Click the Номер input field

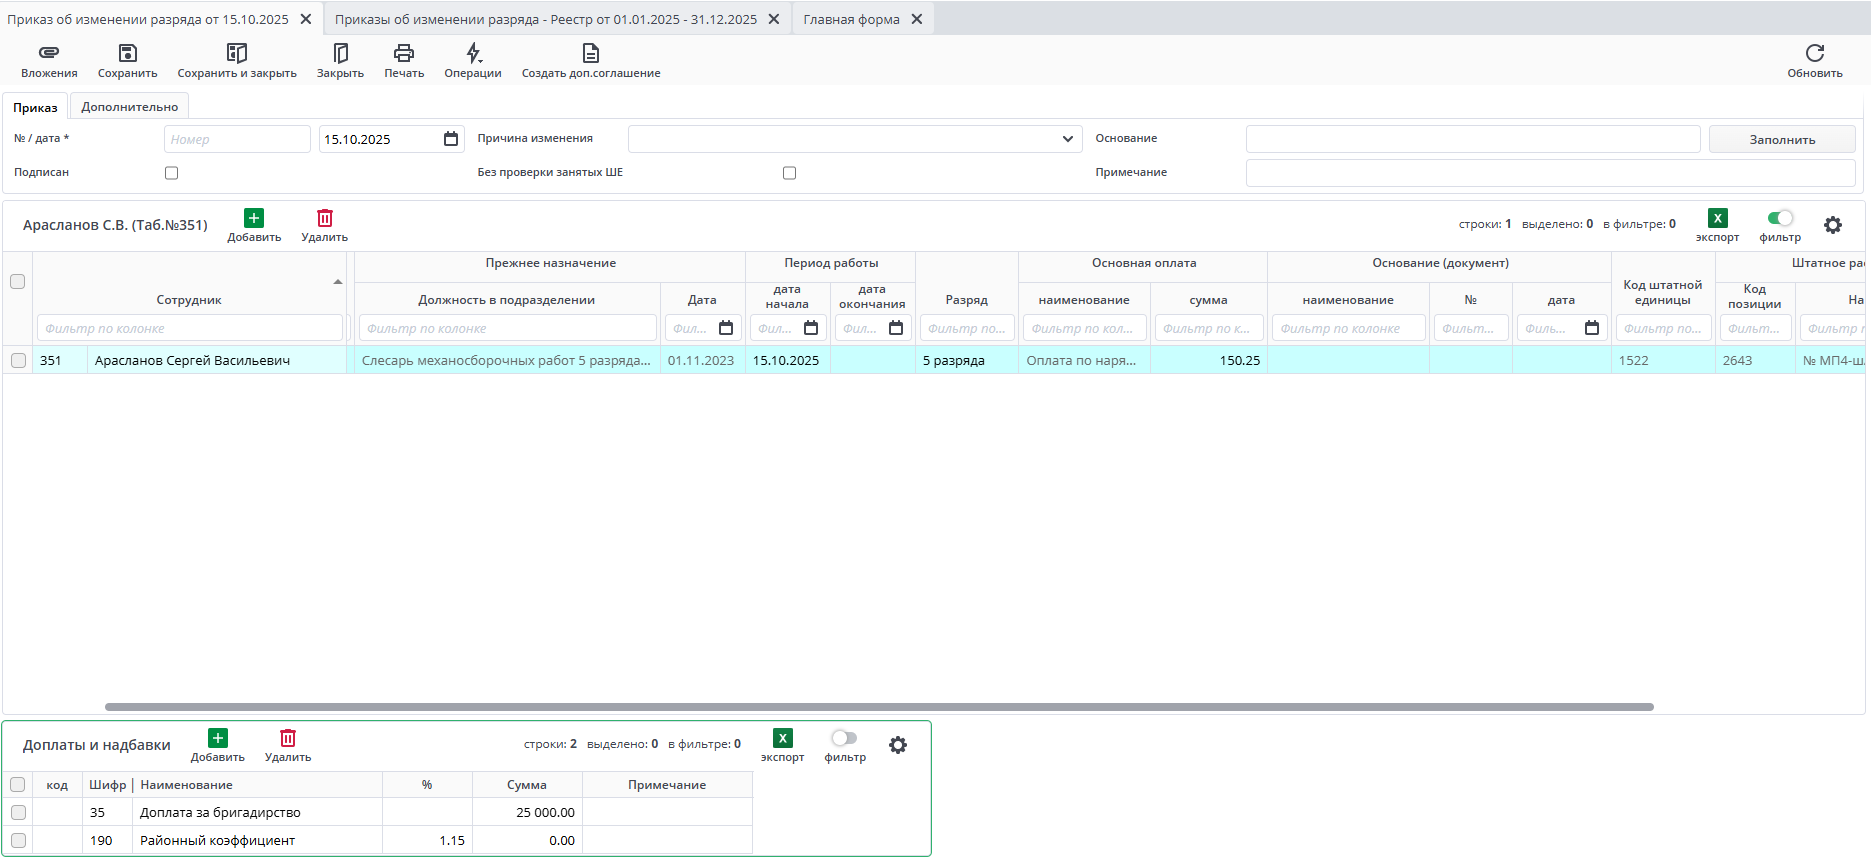[237, 139]
